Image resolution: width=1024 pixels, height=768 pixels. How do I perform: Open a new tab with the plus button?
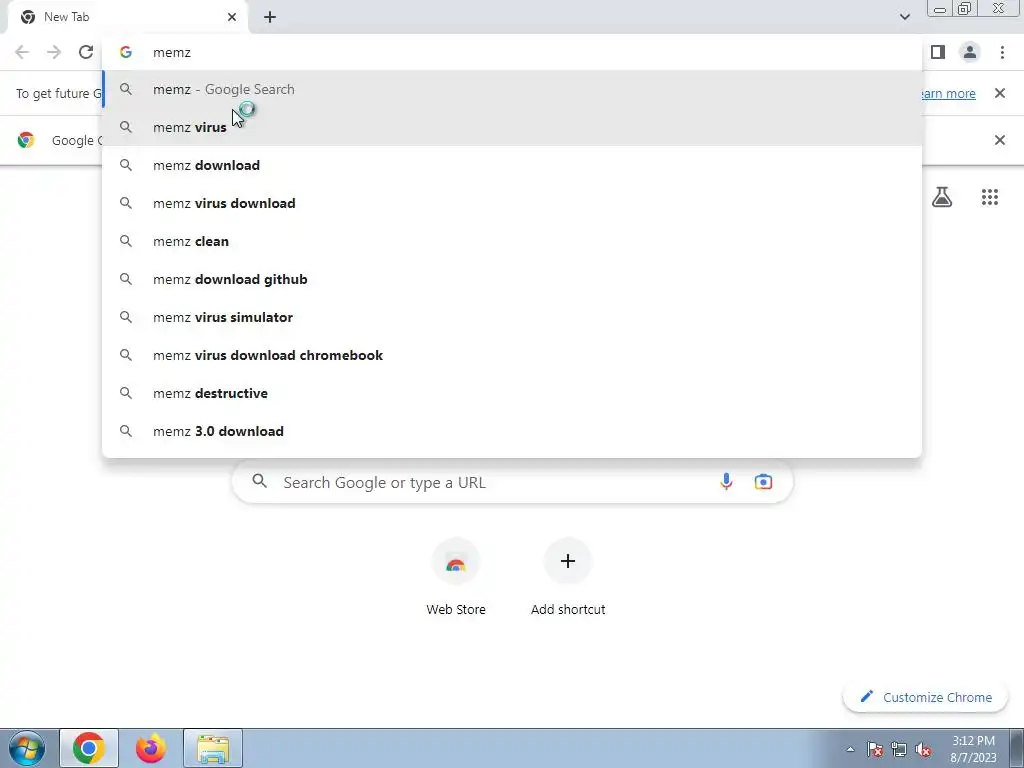point(270,17)
